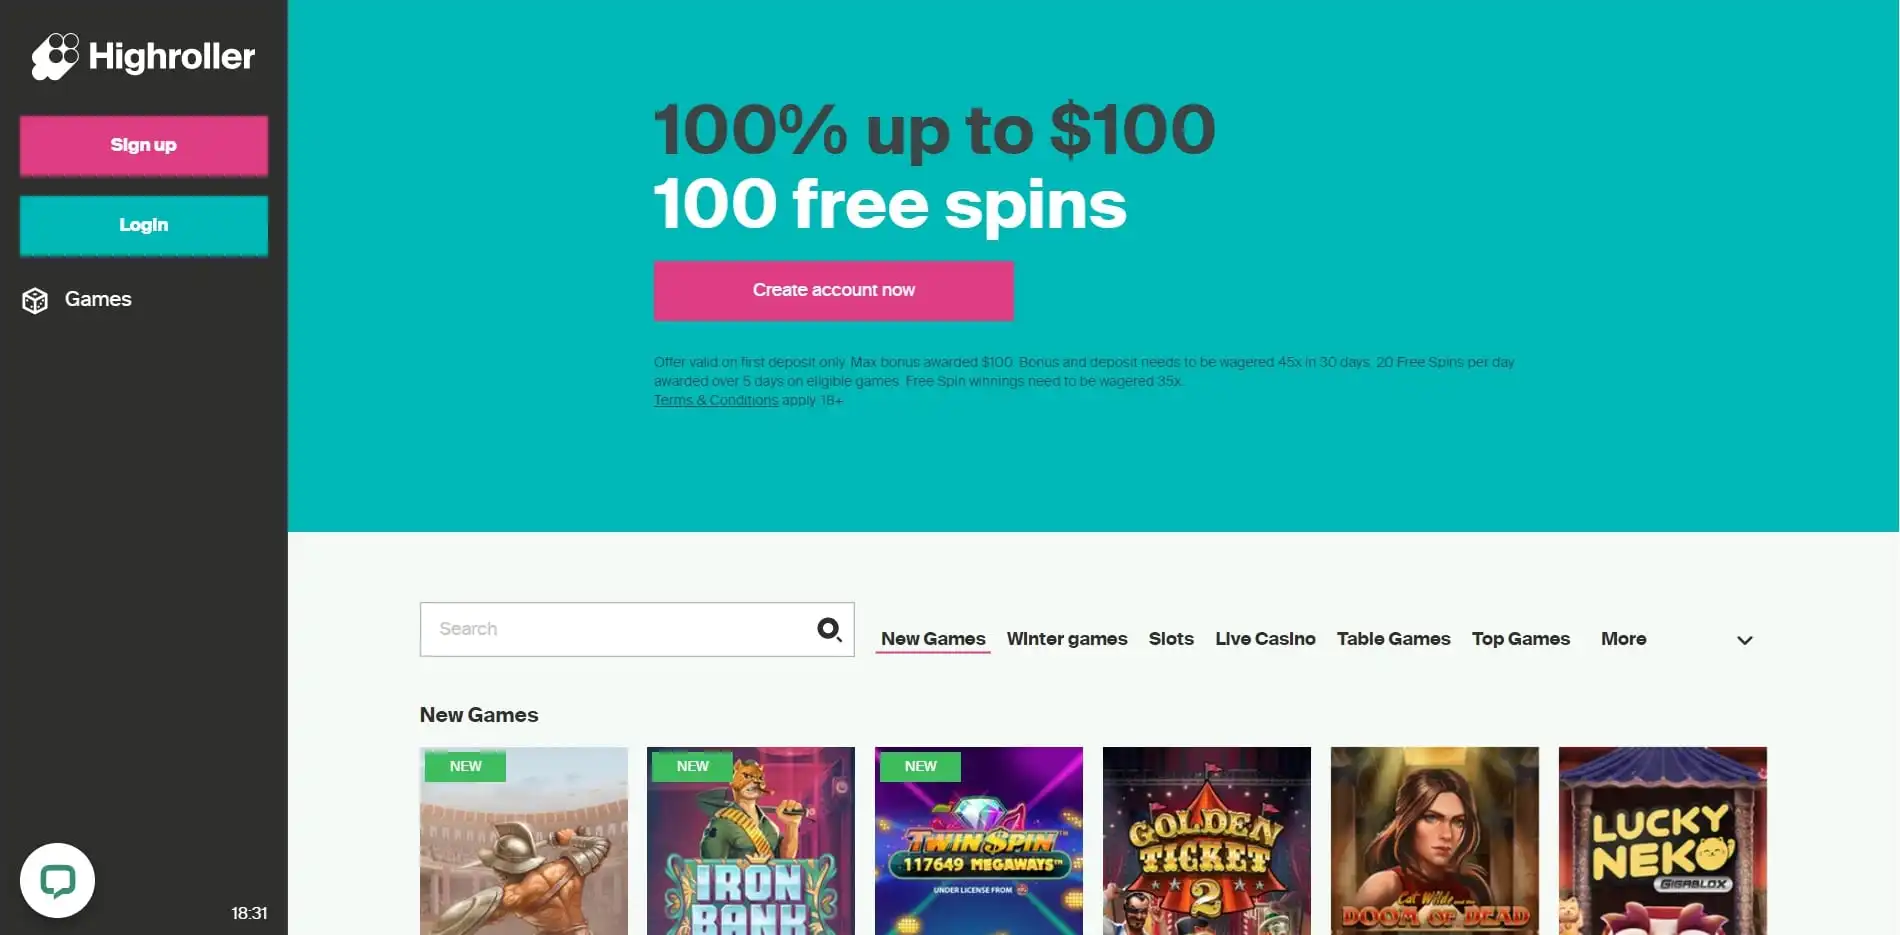
Task: Click the Games dice icon in sidebar
Action: click(x=35, y=300)
